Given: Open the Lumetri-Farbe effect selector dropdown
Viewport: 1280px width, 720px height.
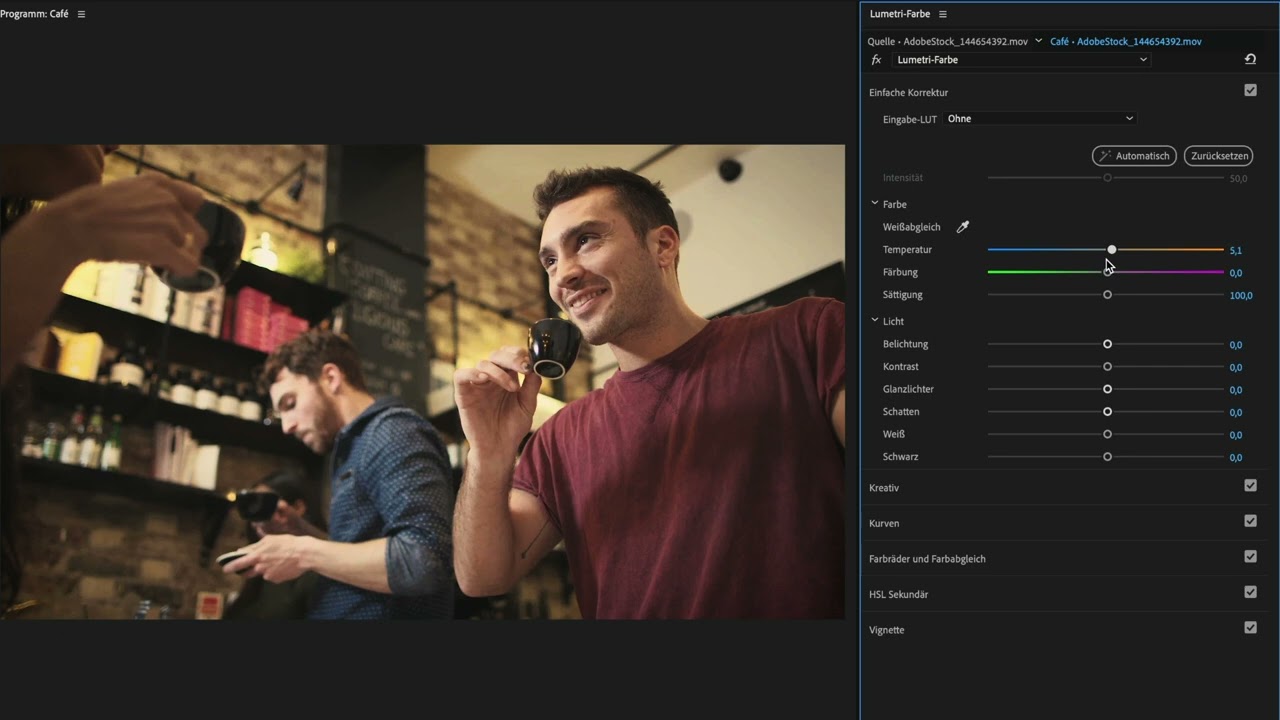Looking at the screenshot, I should tap(1020, 60).
